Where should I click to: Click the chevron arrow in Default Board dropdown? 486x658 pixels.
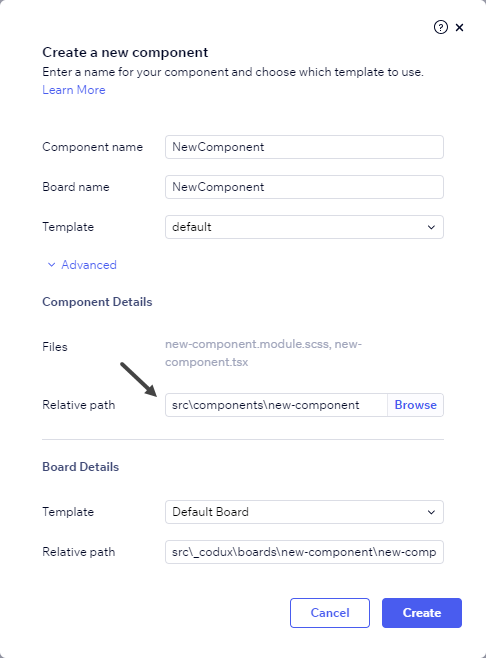click(431, 512)
